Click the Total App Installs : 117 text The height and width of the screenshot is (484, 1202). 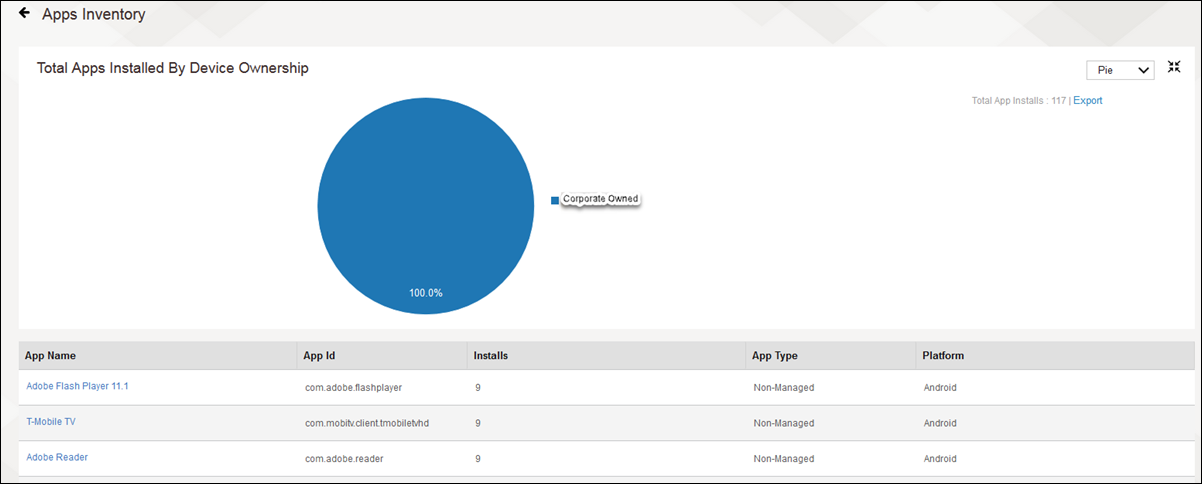pos(1019,101)
